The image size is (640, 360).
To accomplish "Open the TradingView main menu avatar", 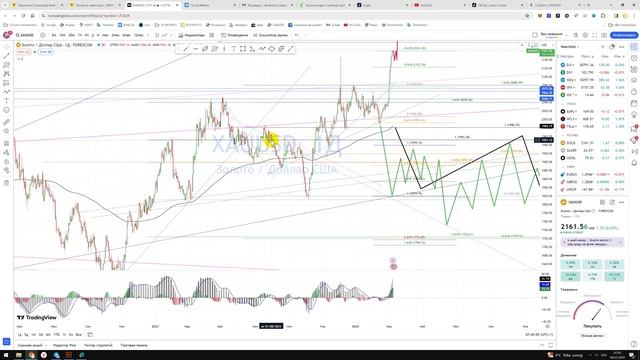I will pyautogui.click(x=7, y=35).
